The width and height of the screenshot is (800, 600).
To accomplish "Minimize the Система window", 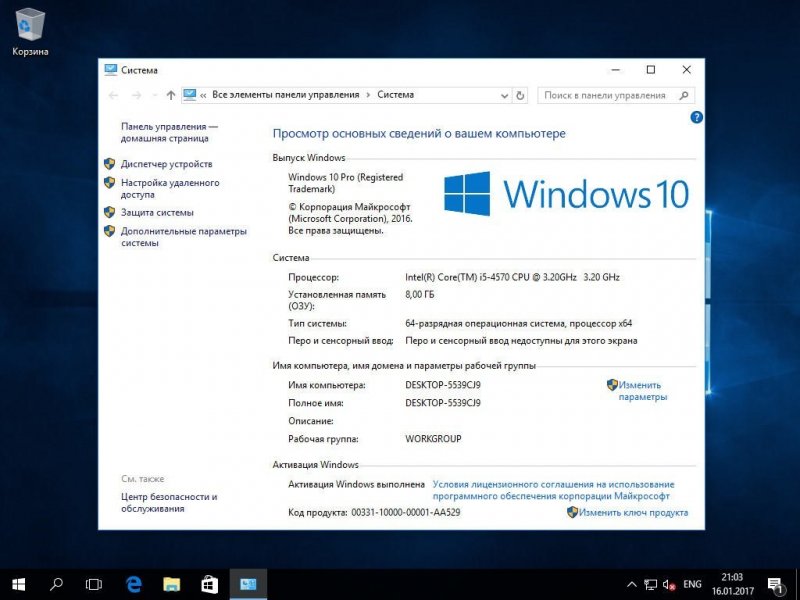I will (616, 70).
